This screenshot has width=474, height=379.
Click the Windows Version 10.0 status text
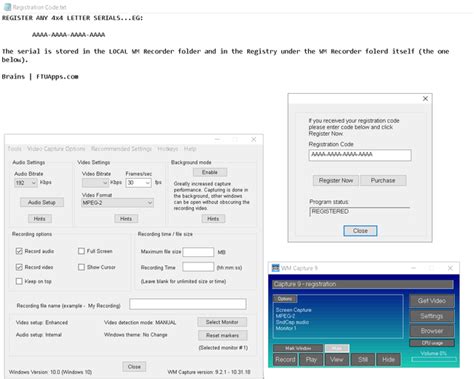tap(50, 372)
